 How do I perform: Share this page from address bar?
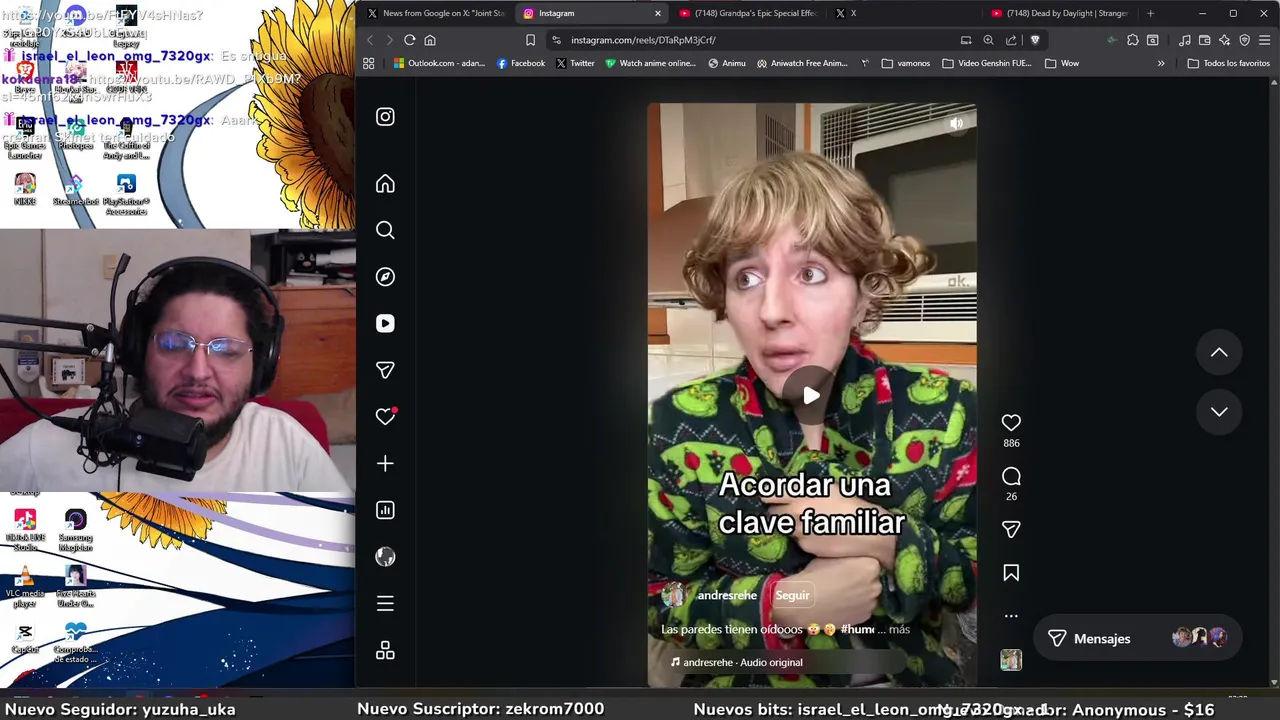tap(1011, 40)
